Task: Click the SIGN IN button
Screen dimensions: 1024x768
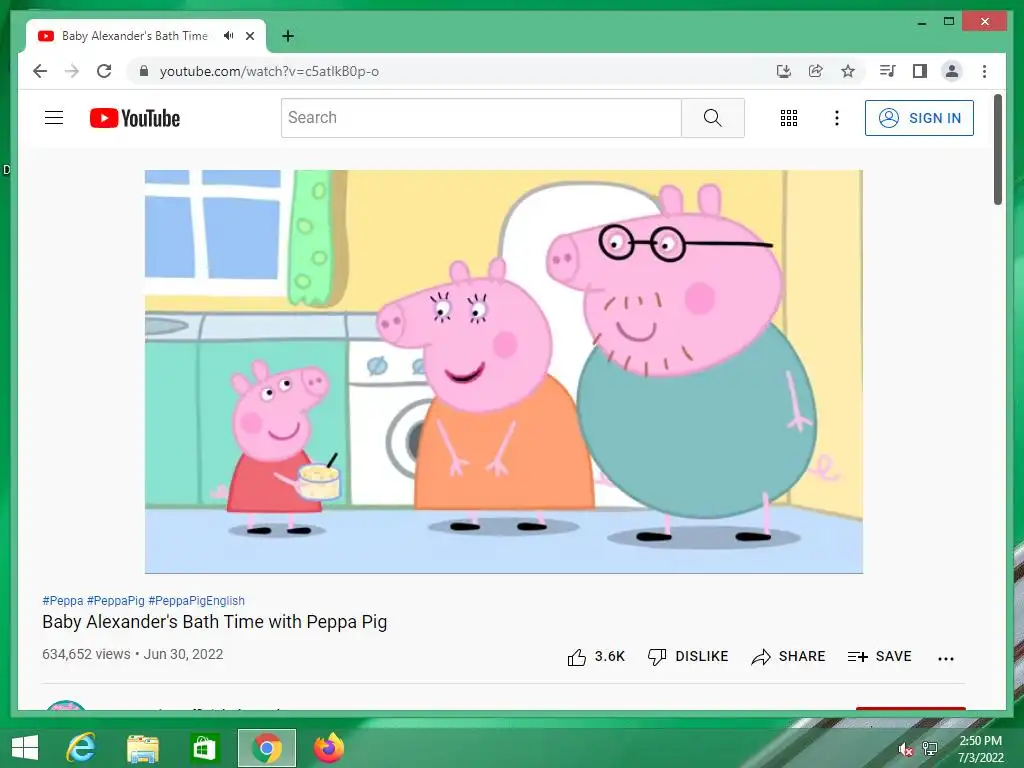Action: 919,118
